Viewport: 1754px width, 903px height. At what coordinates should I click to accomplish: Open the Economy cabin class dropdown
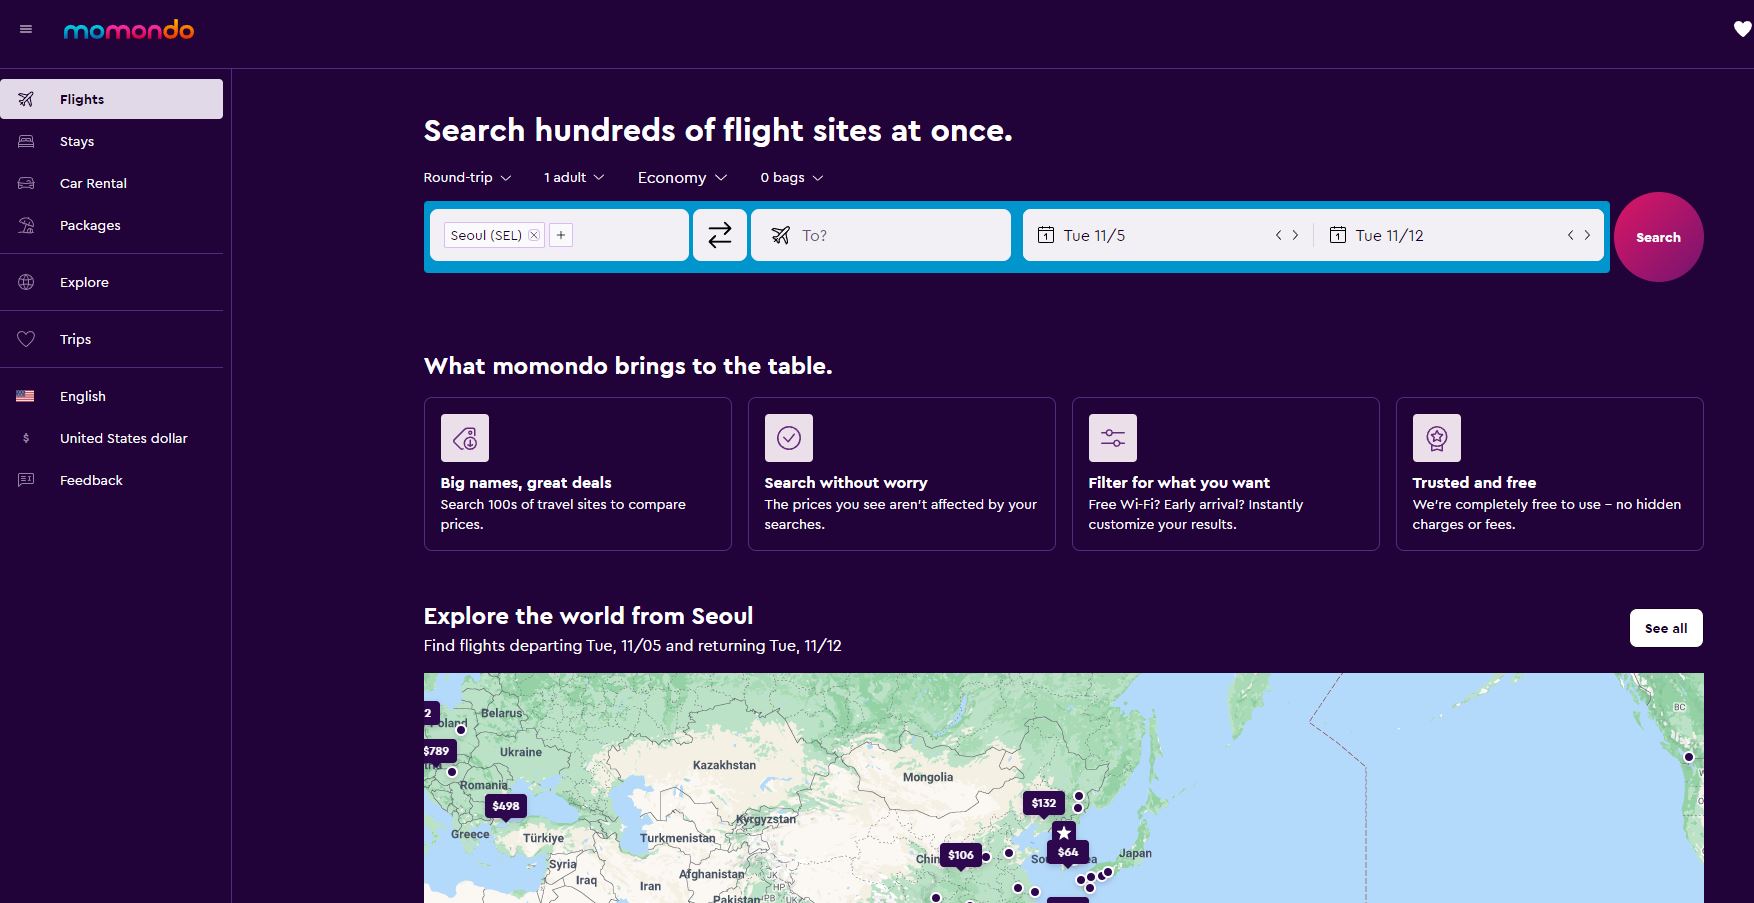click(682, 177)
